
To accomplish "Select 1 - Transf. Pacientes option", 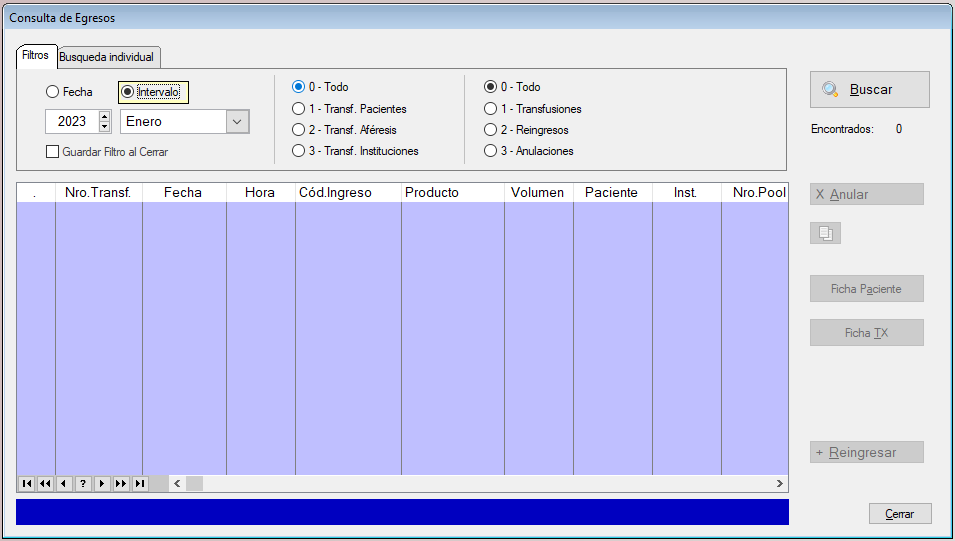I will (x=298, y=109).
